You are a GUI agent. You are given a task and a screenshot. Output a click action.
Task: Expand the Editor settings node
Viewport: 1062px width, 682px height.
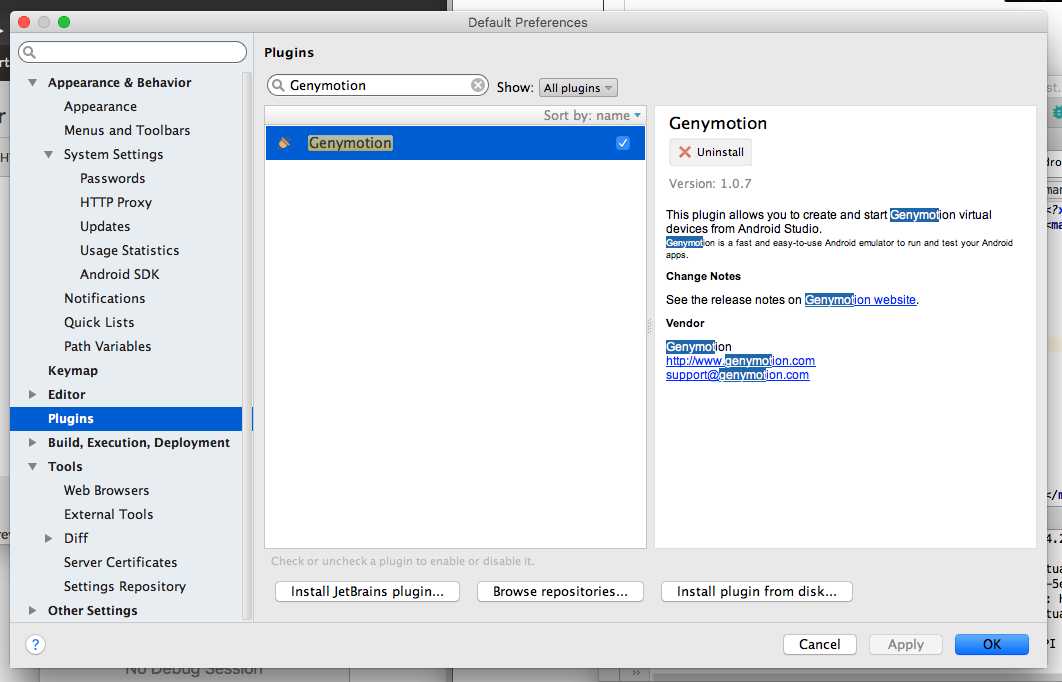point(32,394)
